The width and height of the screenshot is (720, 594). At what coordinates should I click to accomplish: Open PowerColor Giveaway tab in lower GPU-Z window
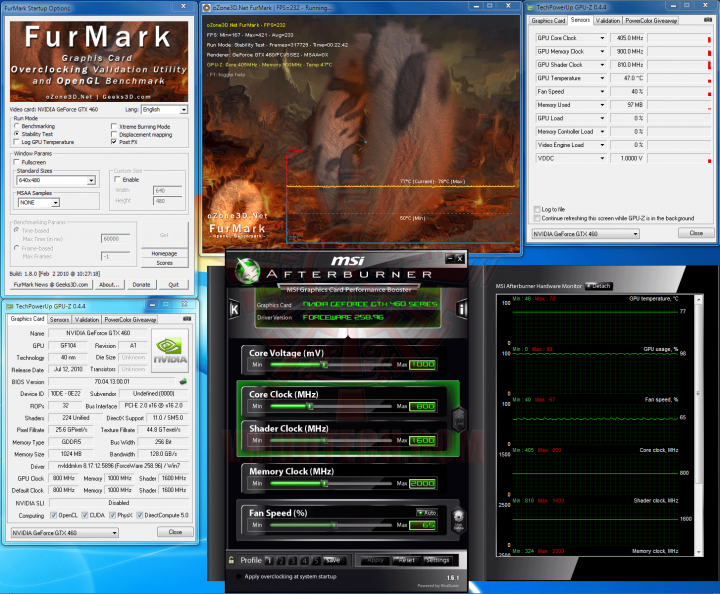tap(130, 319)
